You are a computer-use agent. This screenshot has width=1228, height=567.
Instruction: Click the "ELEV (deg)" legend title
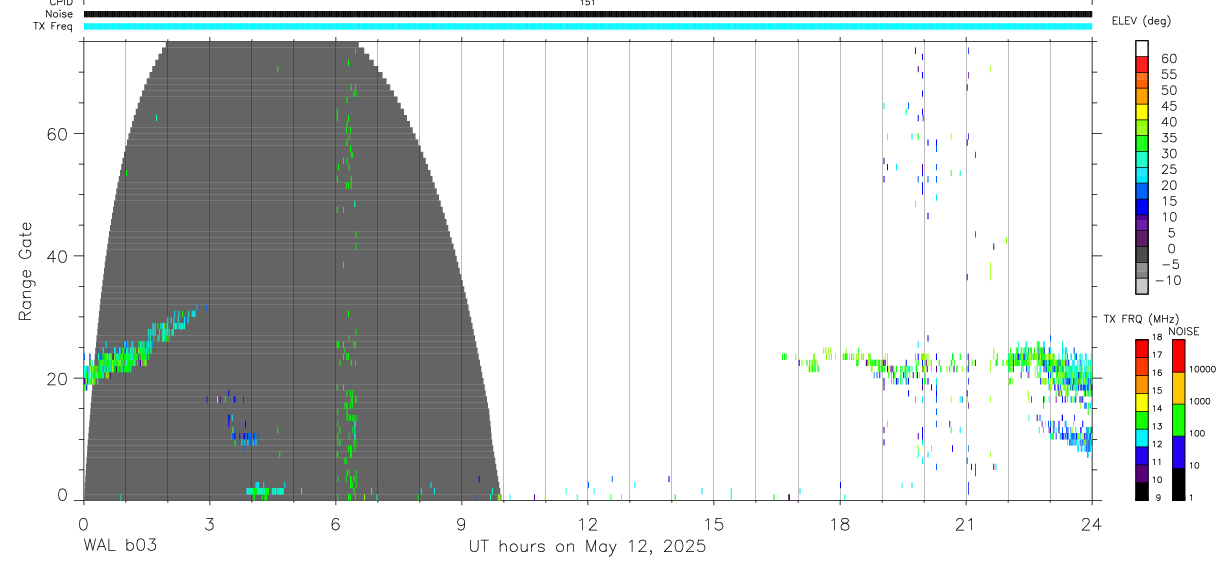1141,21
